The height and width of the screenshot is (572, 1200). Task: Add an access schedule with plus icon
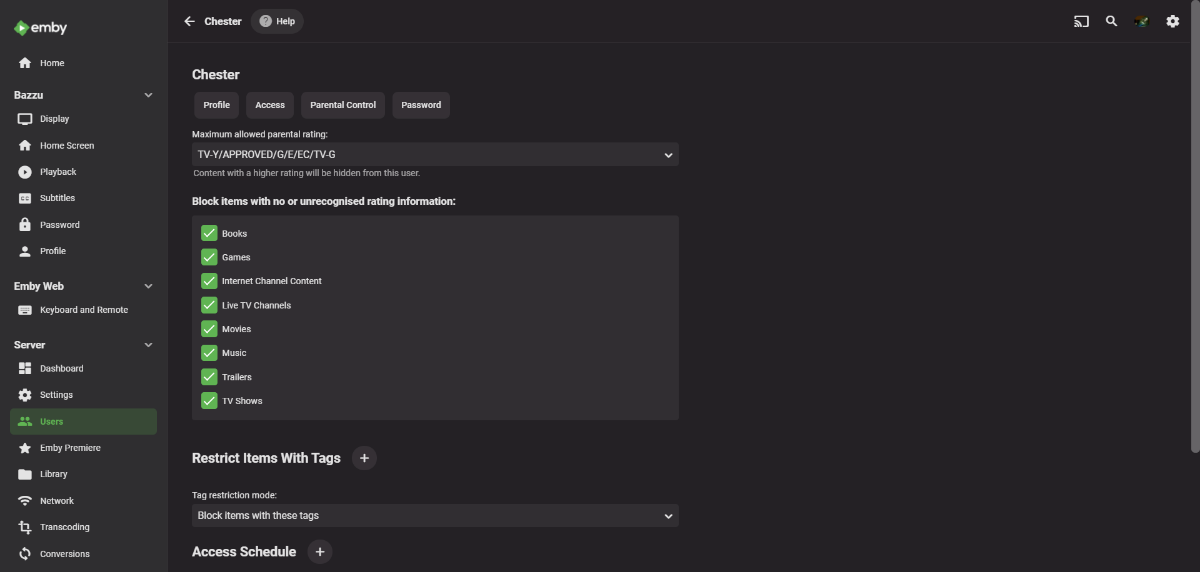(x=319, y=551)
